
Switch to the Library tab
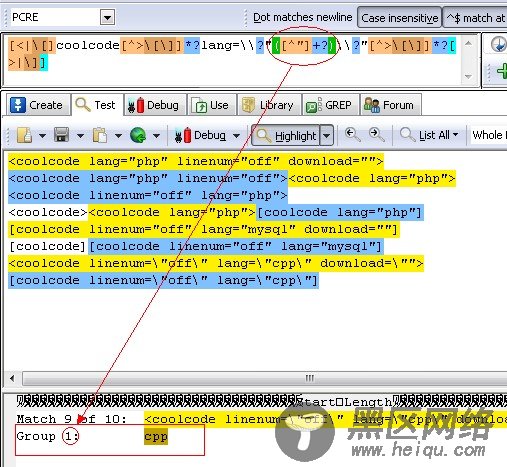pyautogui.click(x=269, y=105)
